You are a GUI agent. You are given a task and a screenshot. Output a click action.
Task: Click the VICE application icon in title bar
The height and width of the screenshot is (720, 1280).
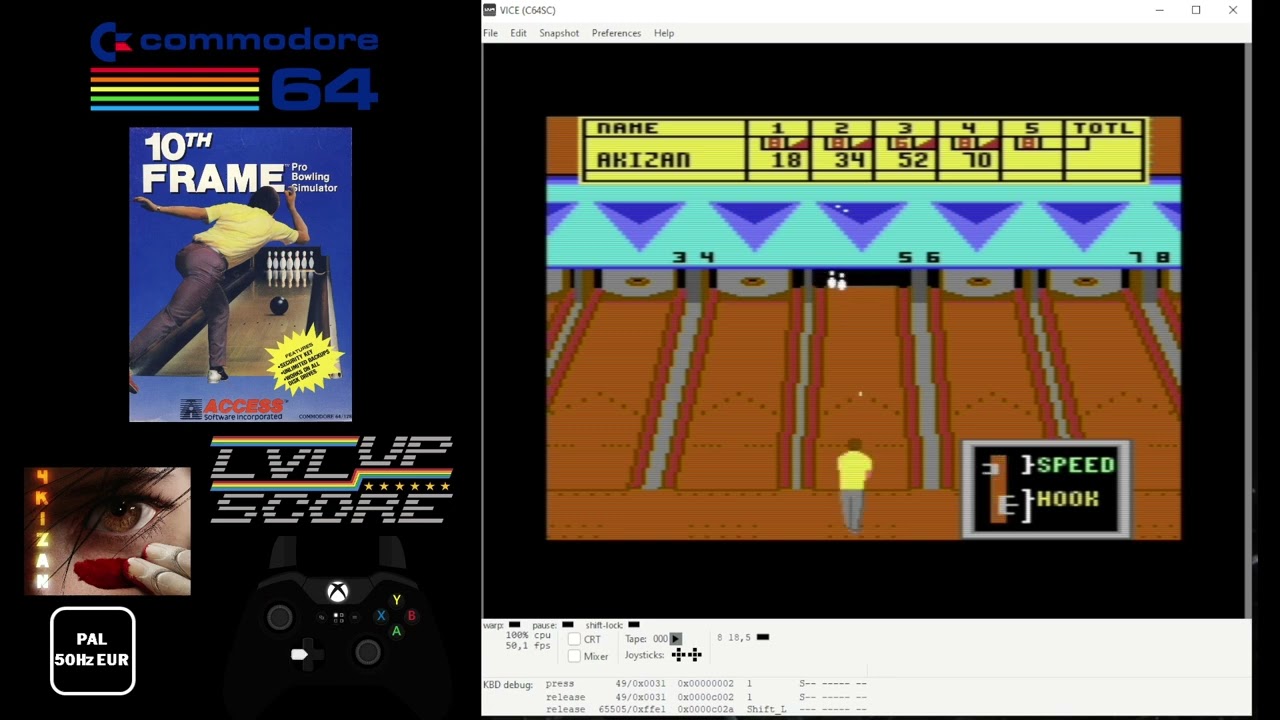pyautogui.click(x=490, y=10)
